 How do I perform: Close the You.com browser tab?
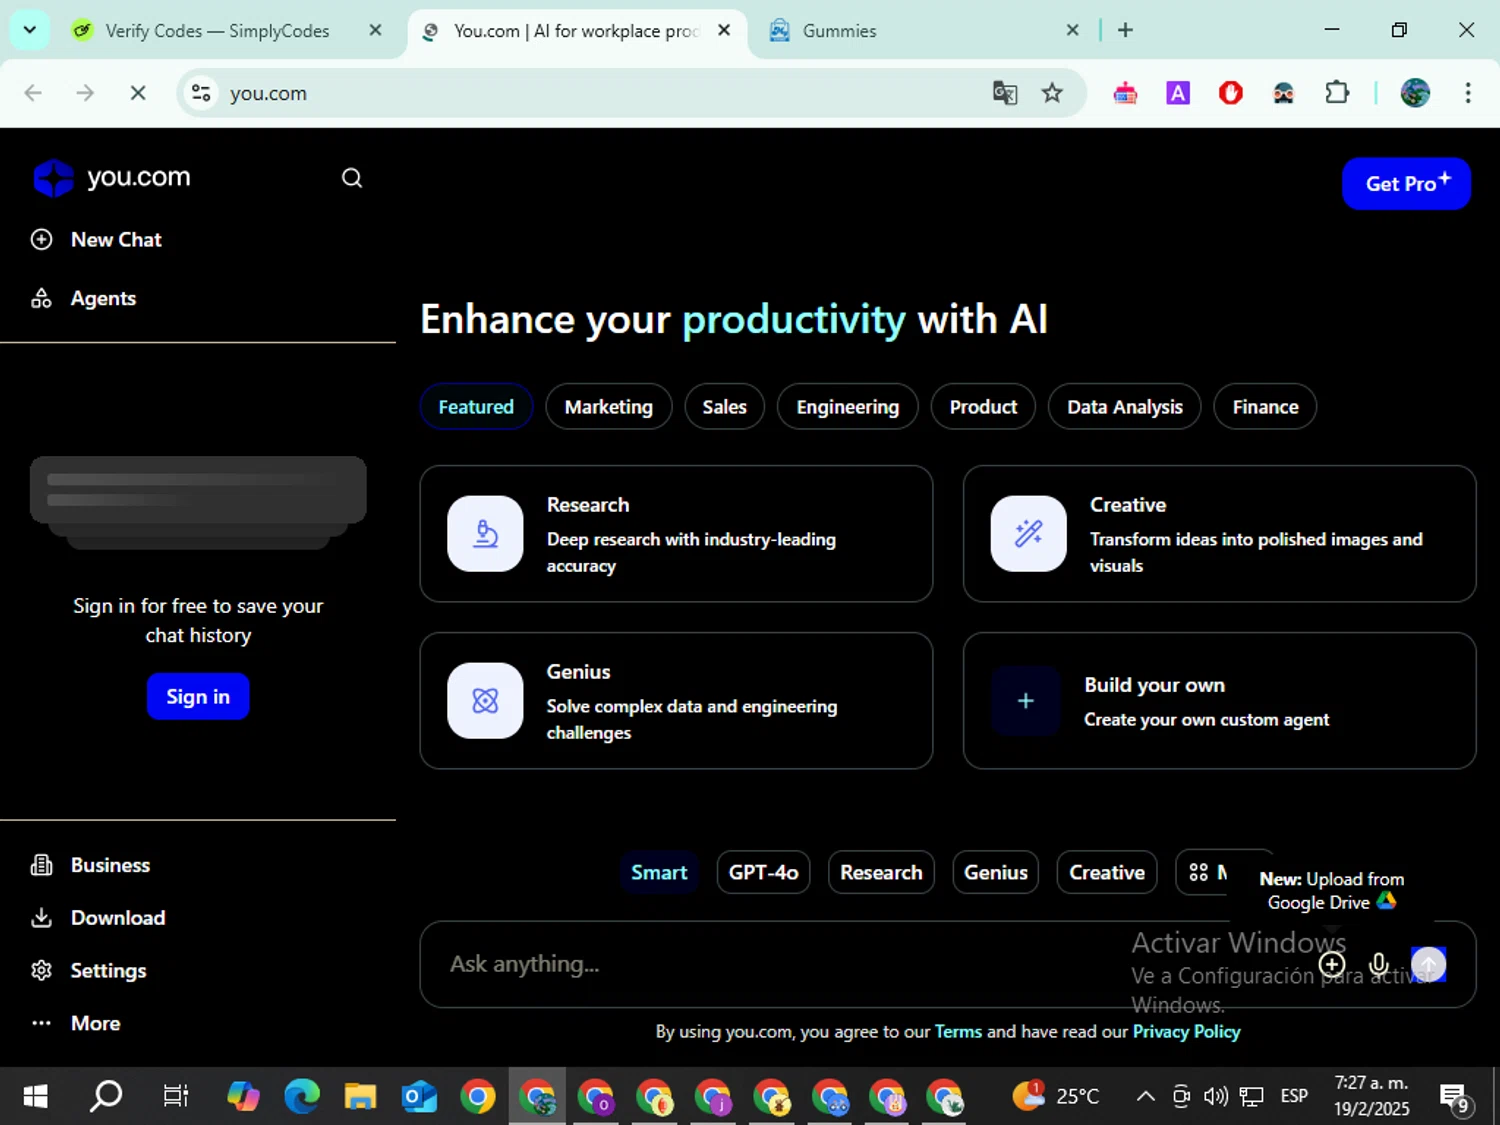(724, 31)
